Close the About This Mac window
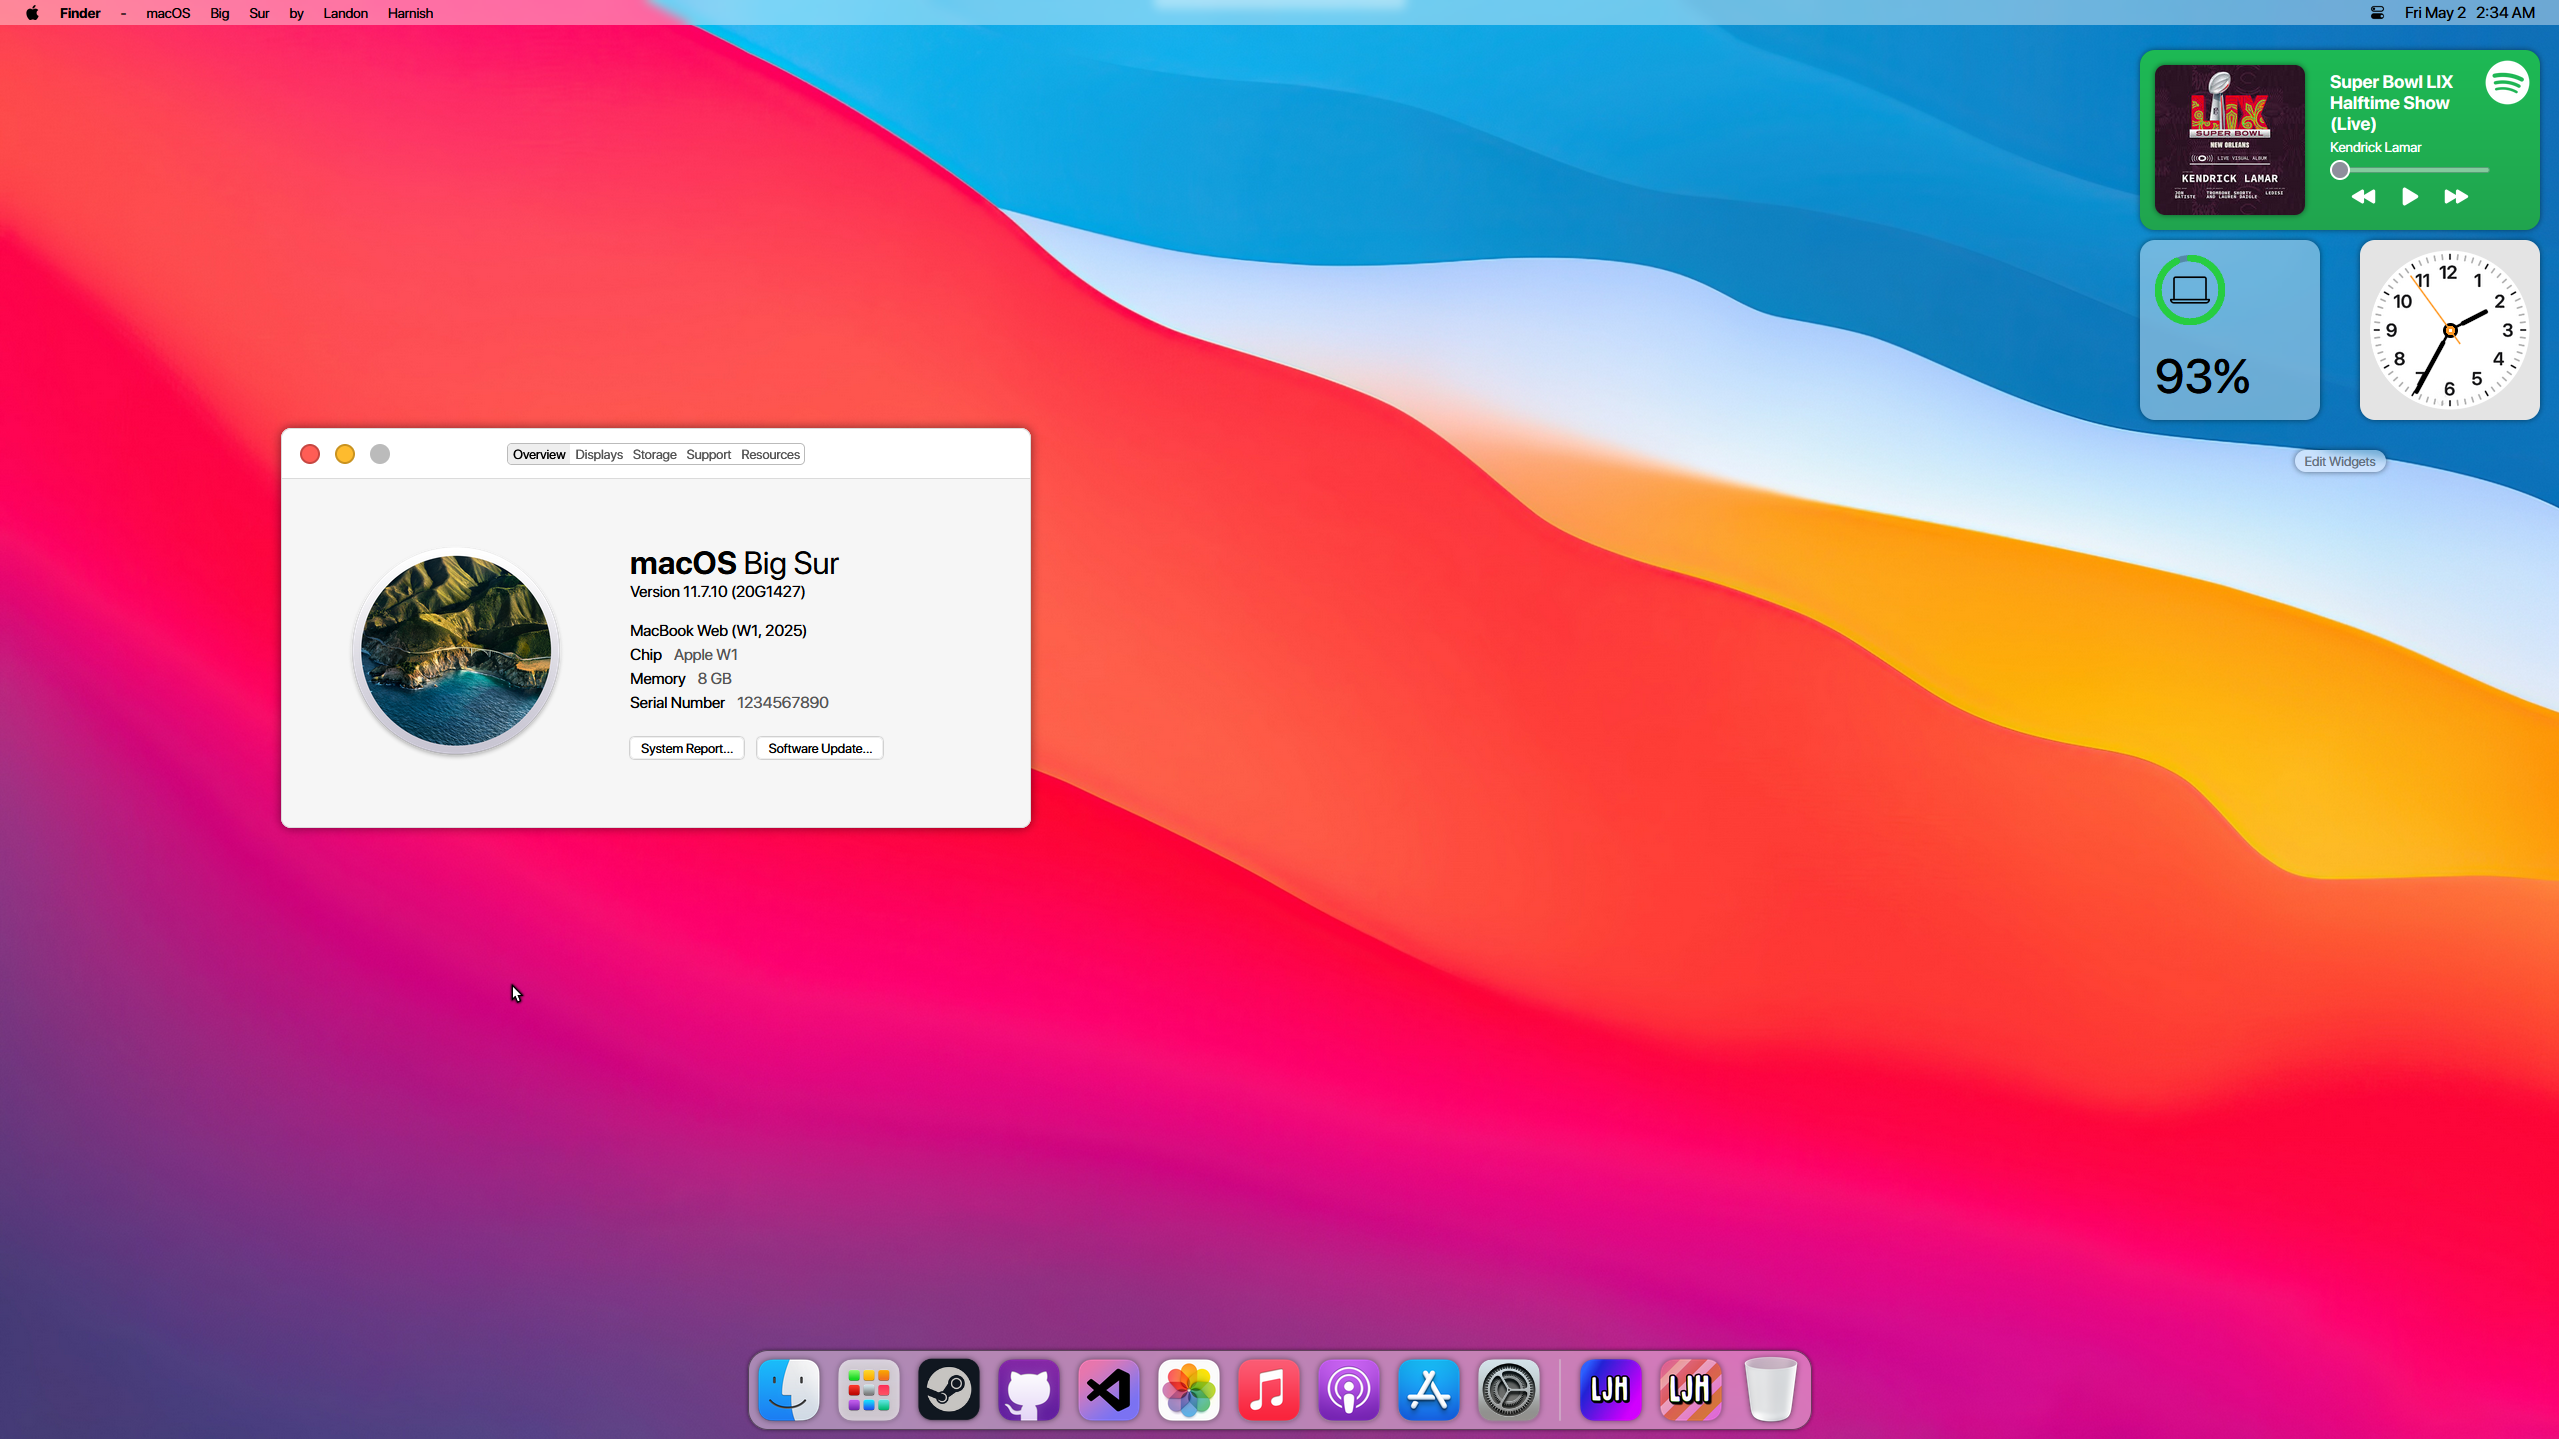The width and height of the screenshot is (2559, 1439). (310, 454)
